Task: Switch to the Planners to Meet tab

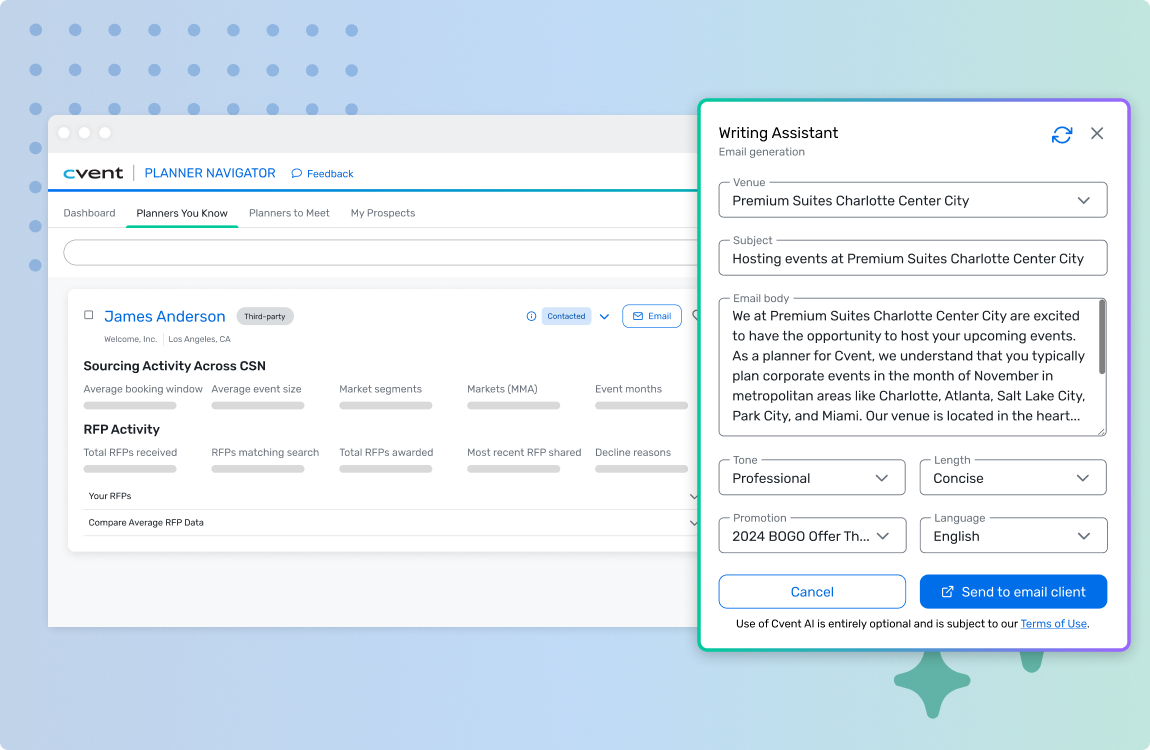Action: pos(289,213)
